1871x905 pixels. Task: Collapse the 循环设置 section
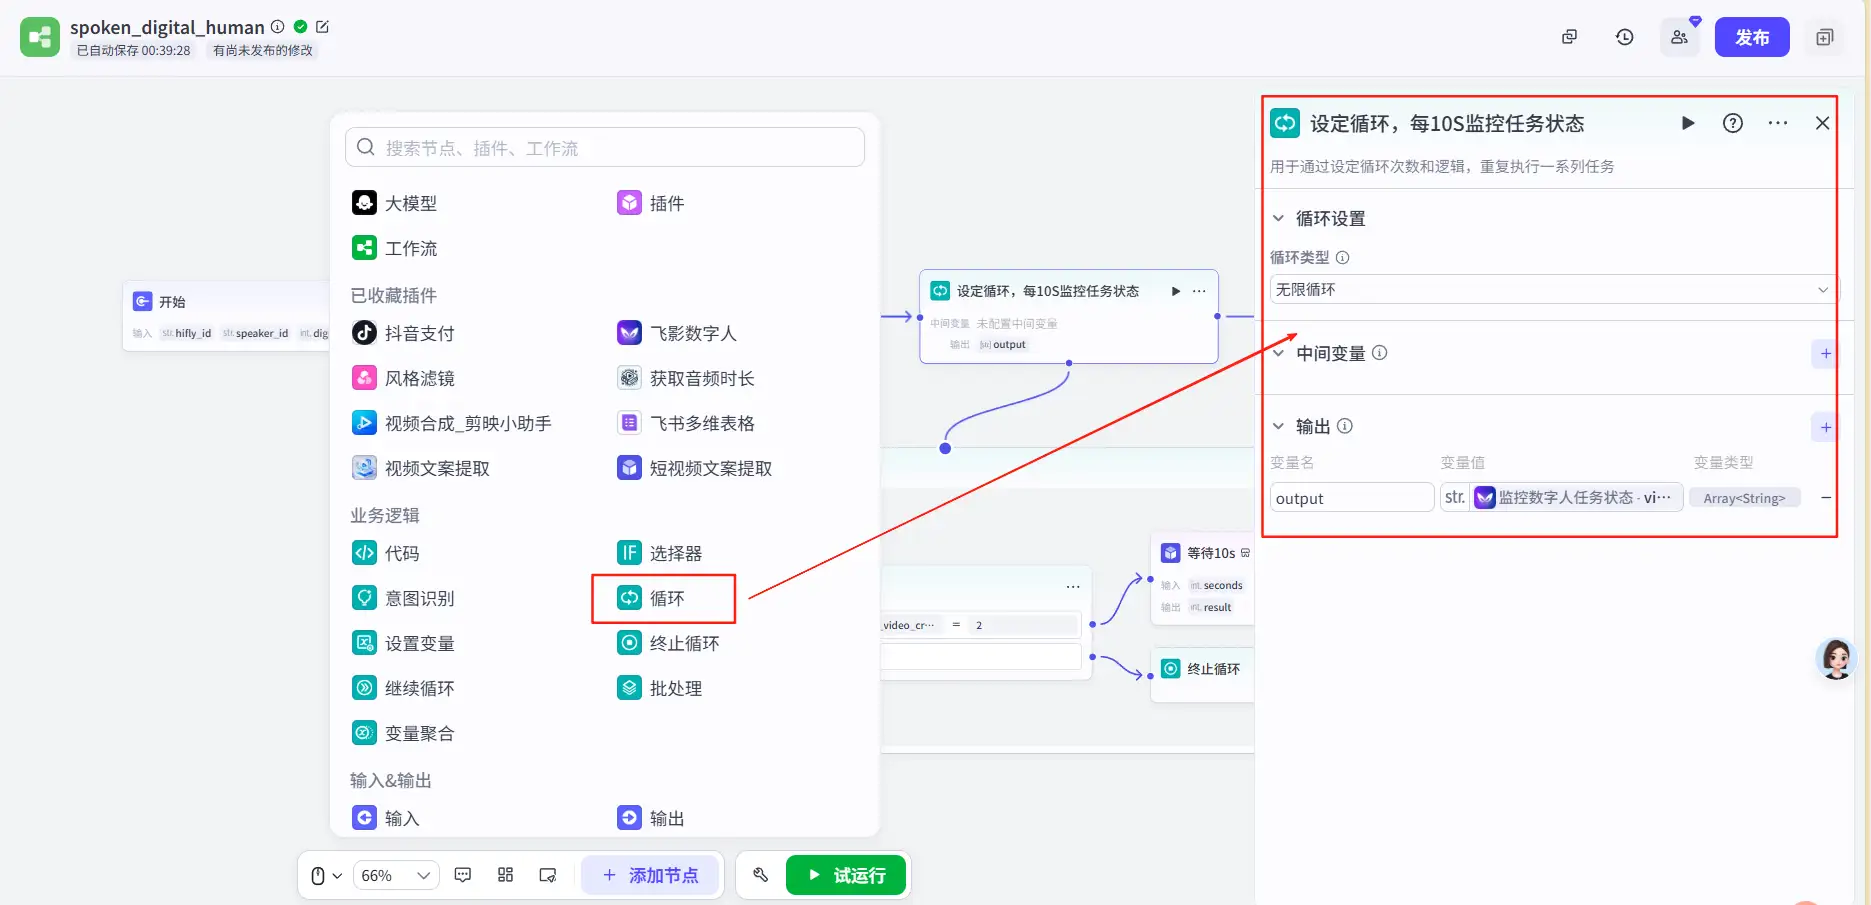pos(1278,218)
